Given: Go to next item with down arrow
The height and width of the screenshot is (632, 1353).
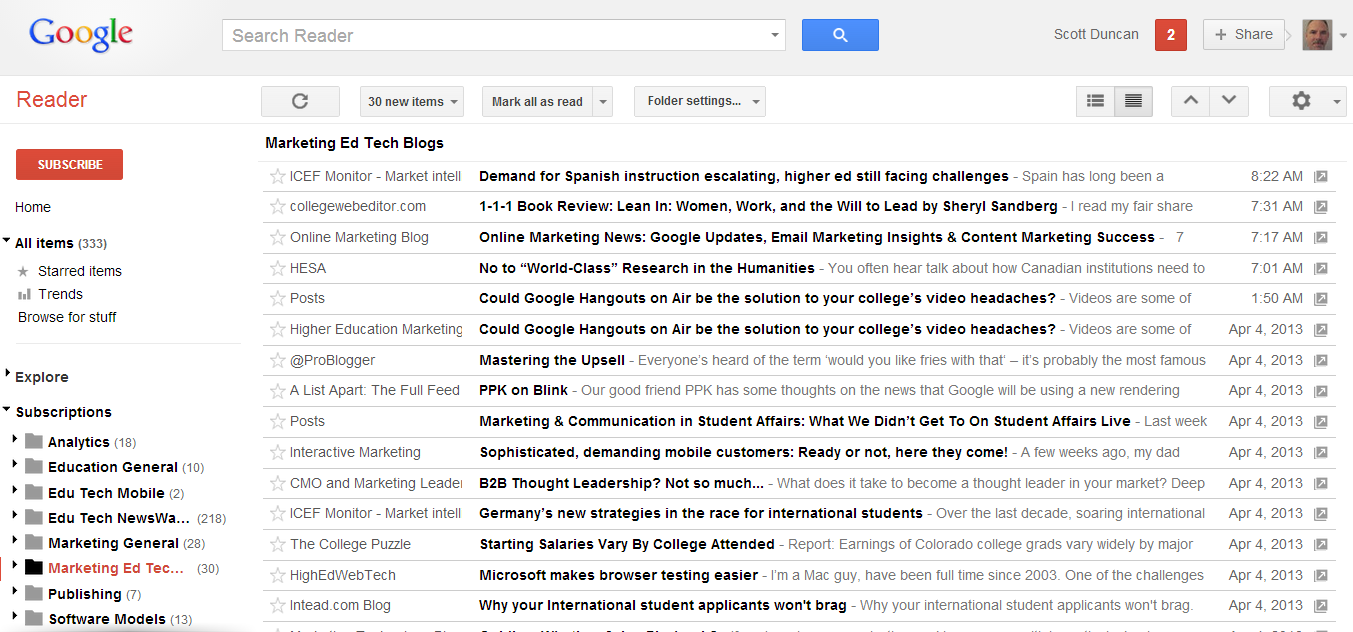Looking at the screenshot, I should [x=1229, y=101].
